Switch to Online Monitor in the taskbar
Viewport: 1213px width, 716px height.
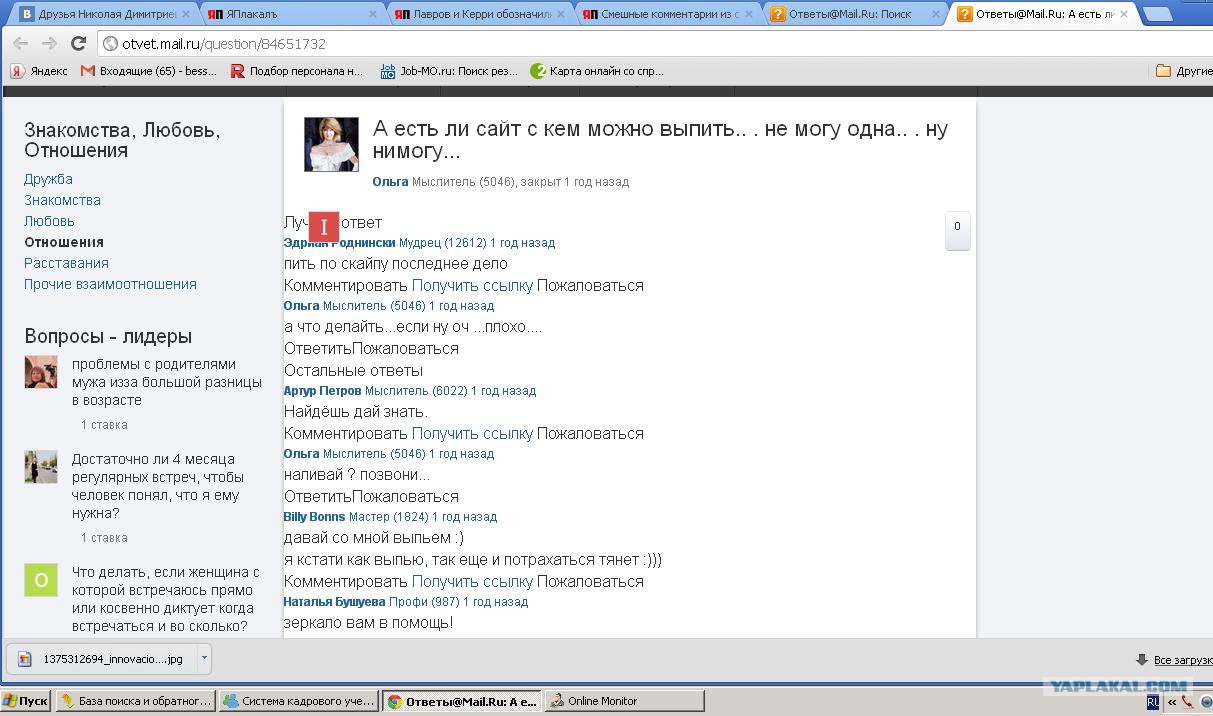point(601,701)
